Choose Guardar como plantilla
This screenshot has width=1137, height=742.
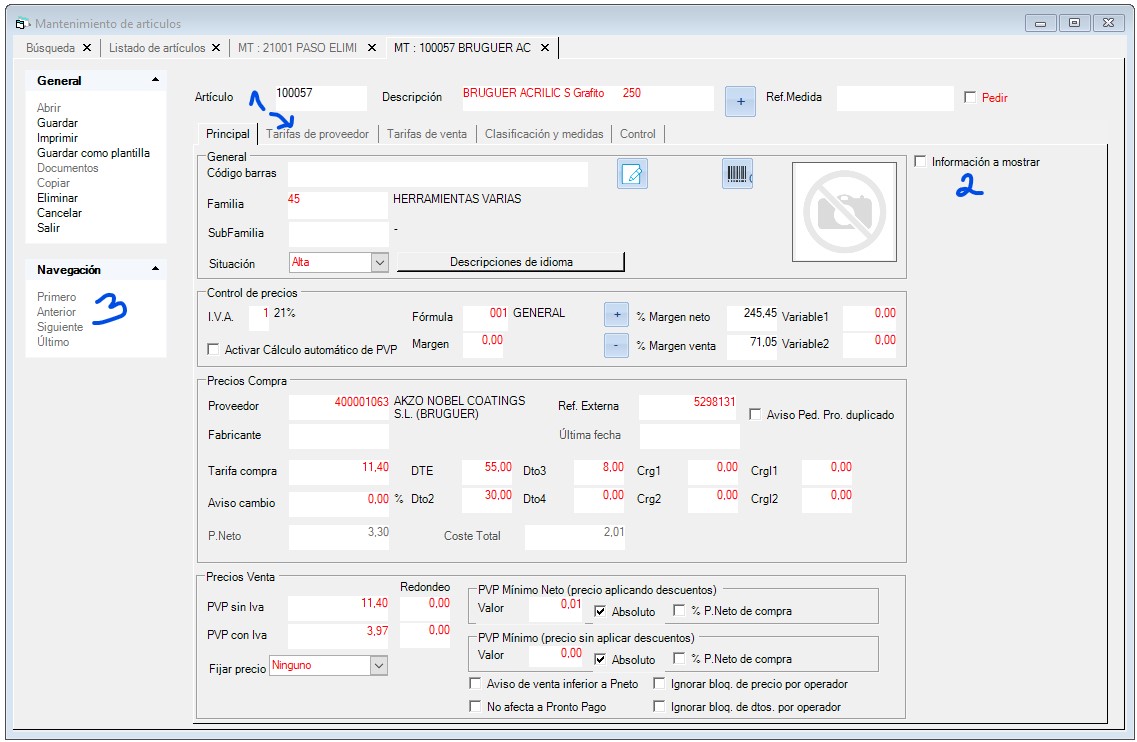pyautogui.click(x=94, y=153)
